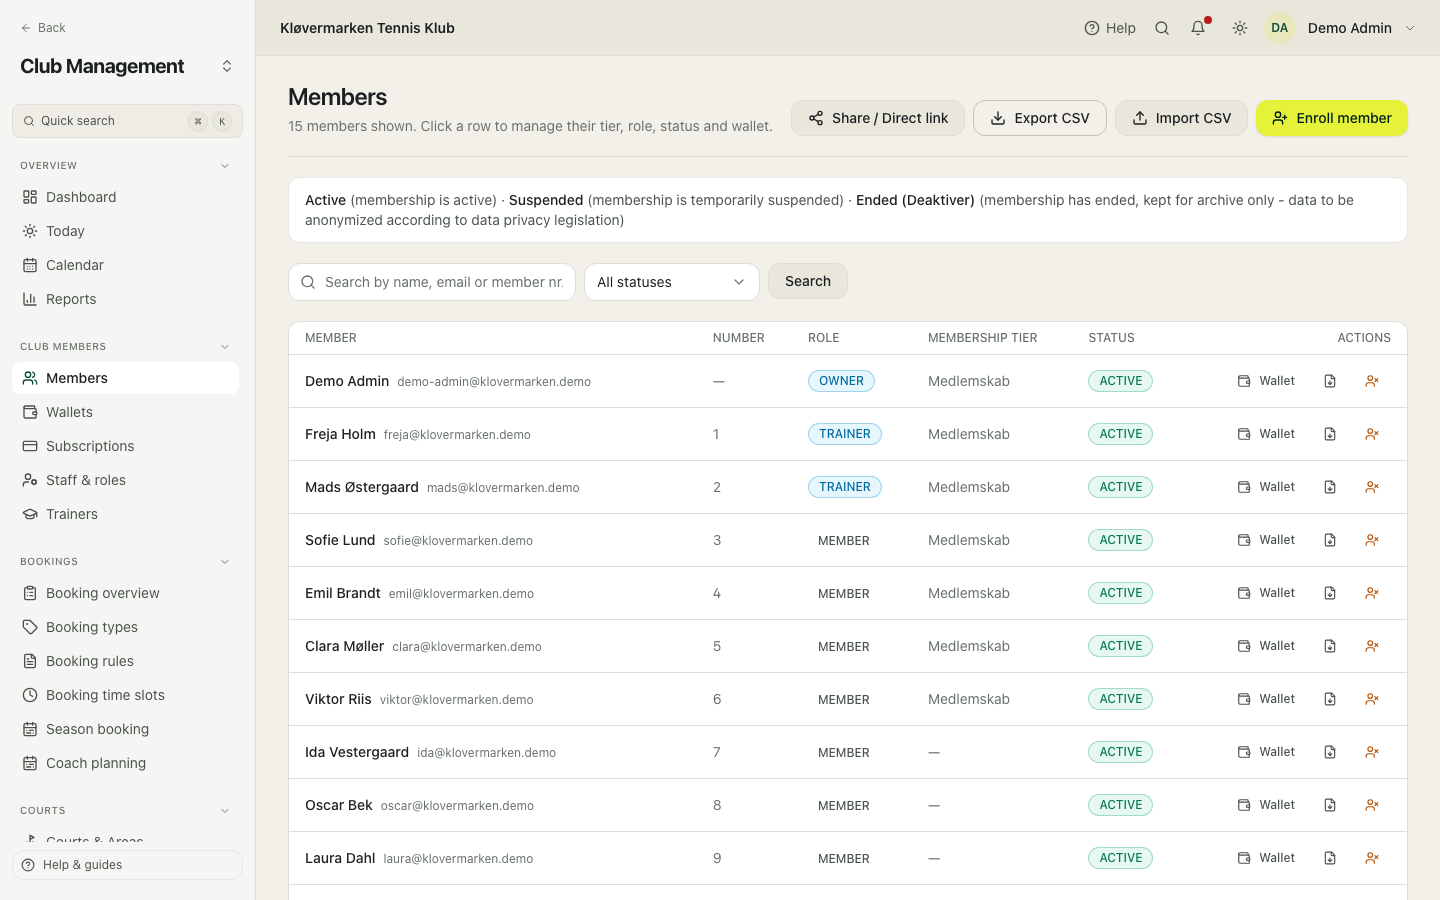
Task: Remove member icon for Emil Brandt
Action: [1372, 593]
